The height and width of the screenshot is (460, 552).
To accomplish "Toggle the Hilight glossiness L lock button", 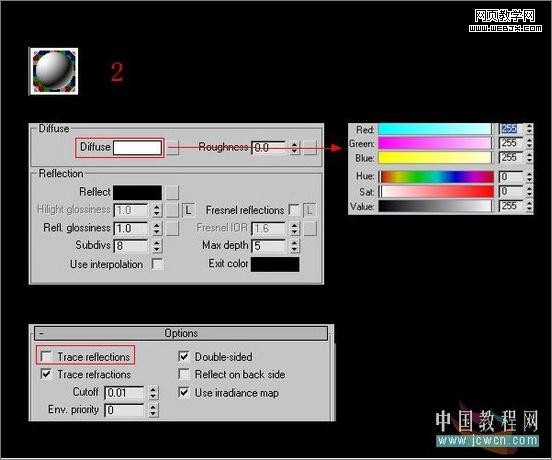I will click(188, 210).
